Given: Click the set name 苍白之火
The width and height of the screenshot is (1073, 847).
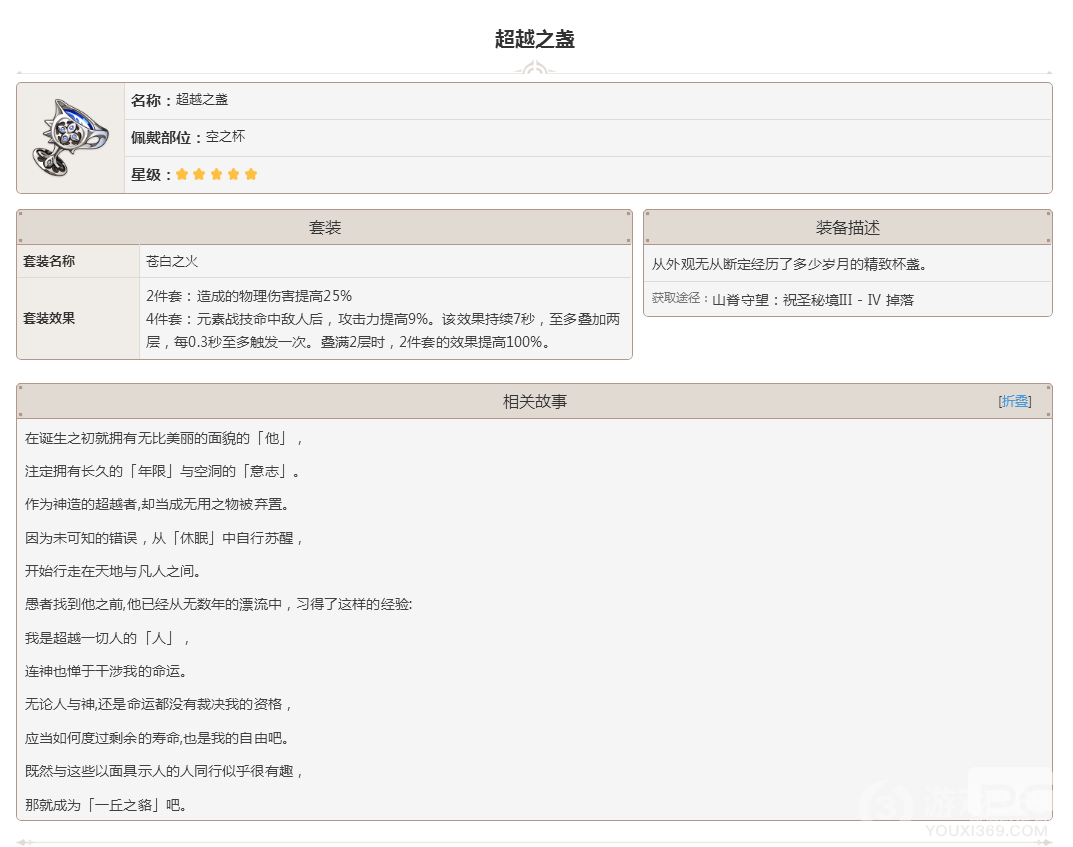Looking at the screenshot, I should coord(171,261).
